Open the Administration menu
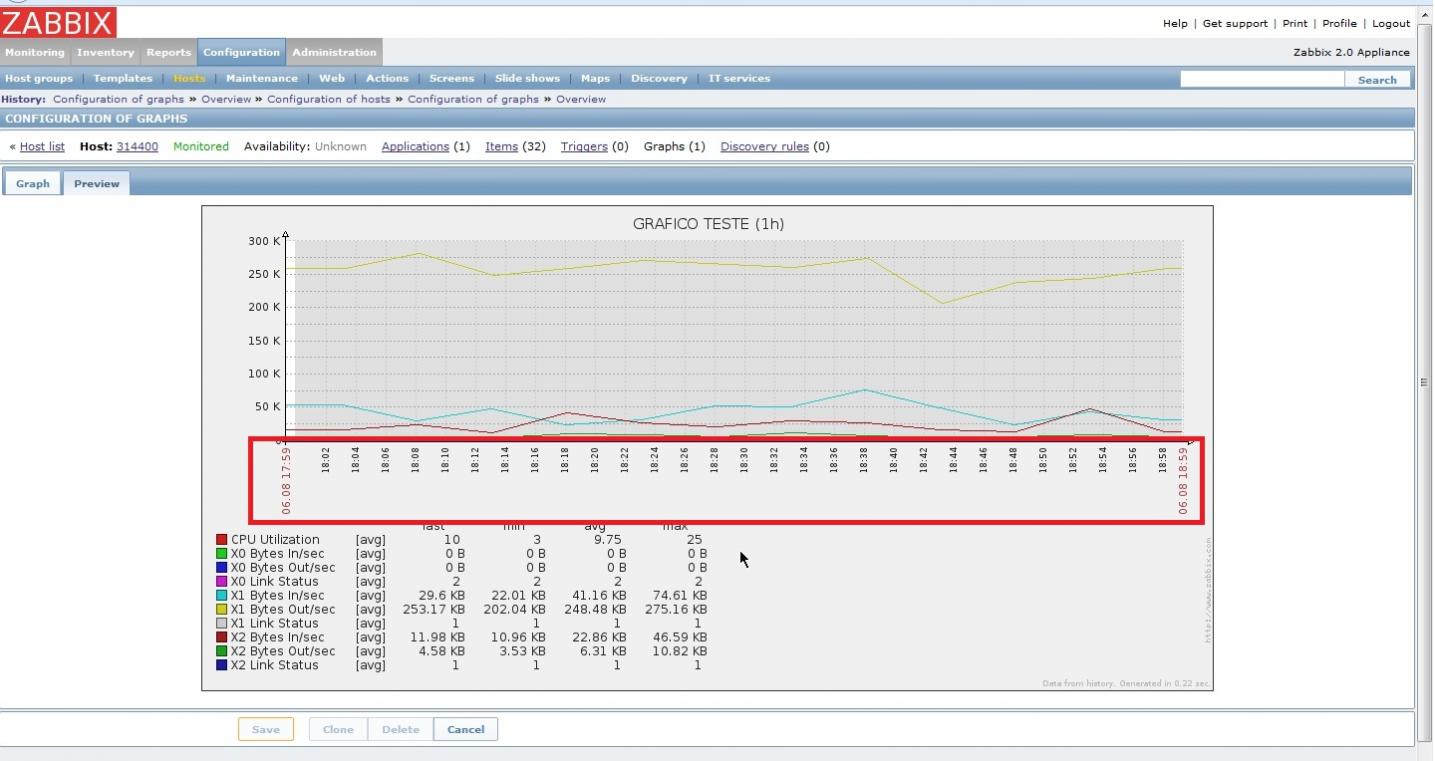 (334, 53)
